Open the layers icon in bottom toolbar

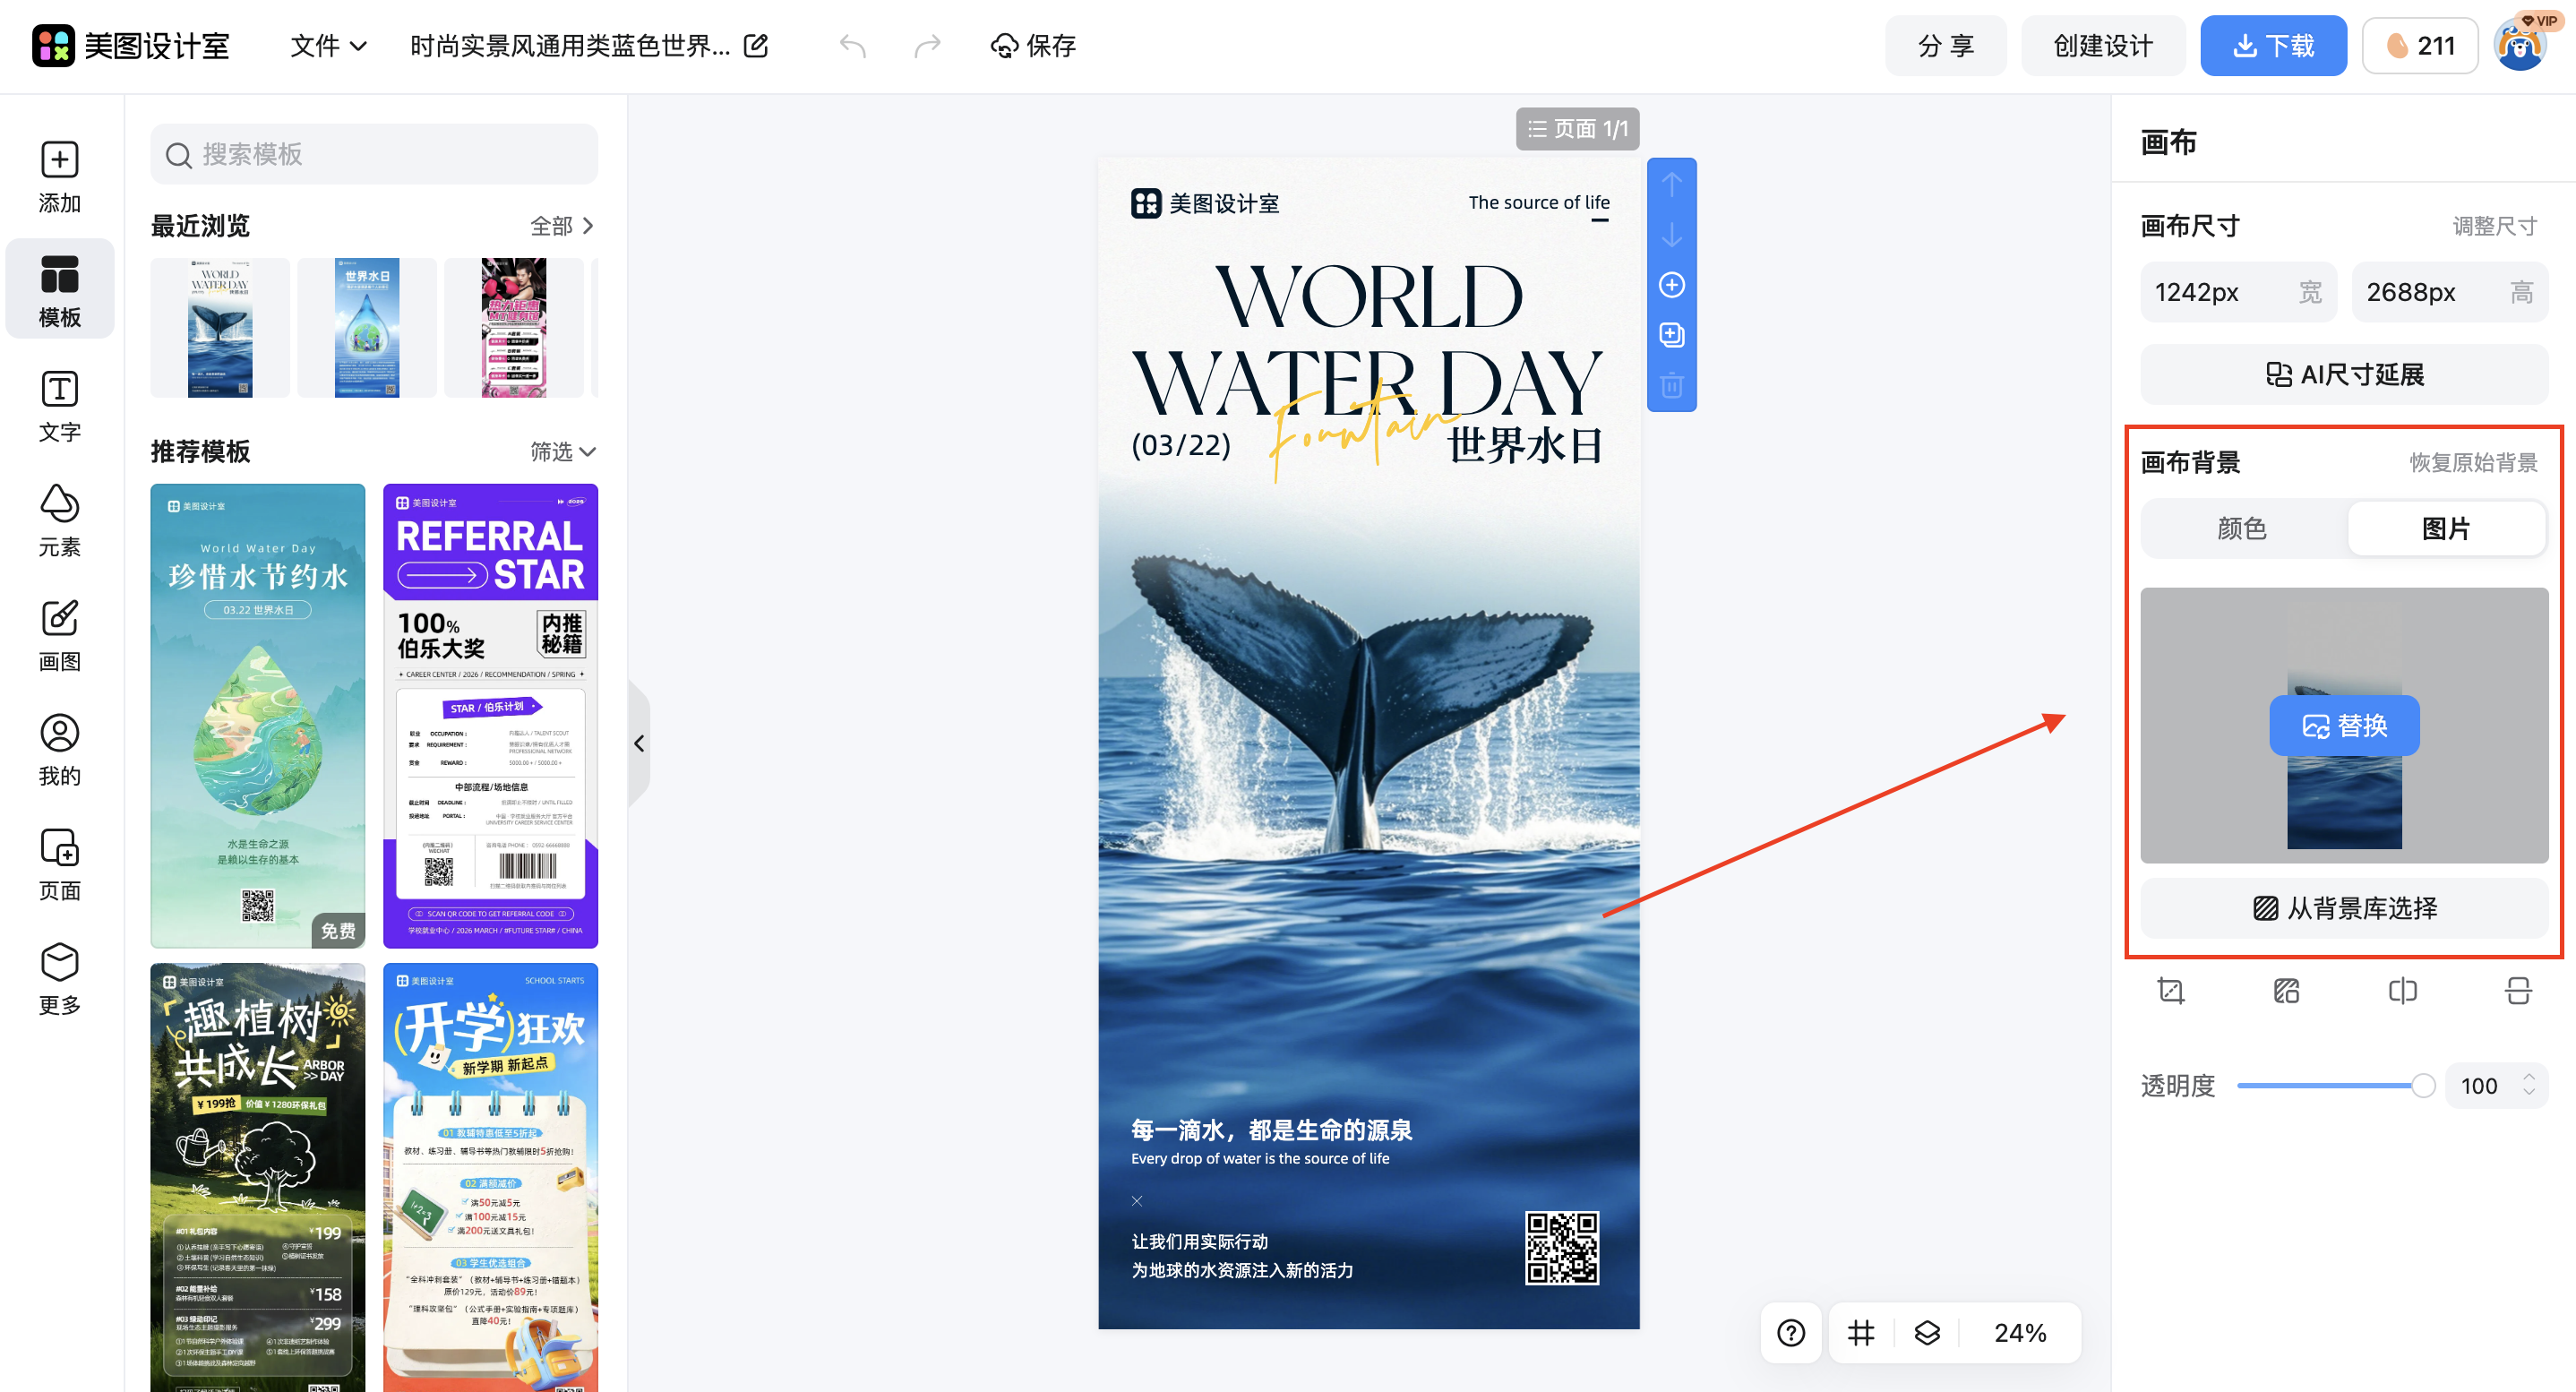point(1927,1333)
